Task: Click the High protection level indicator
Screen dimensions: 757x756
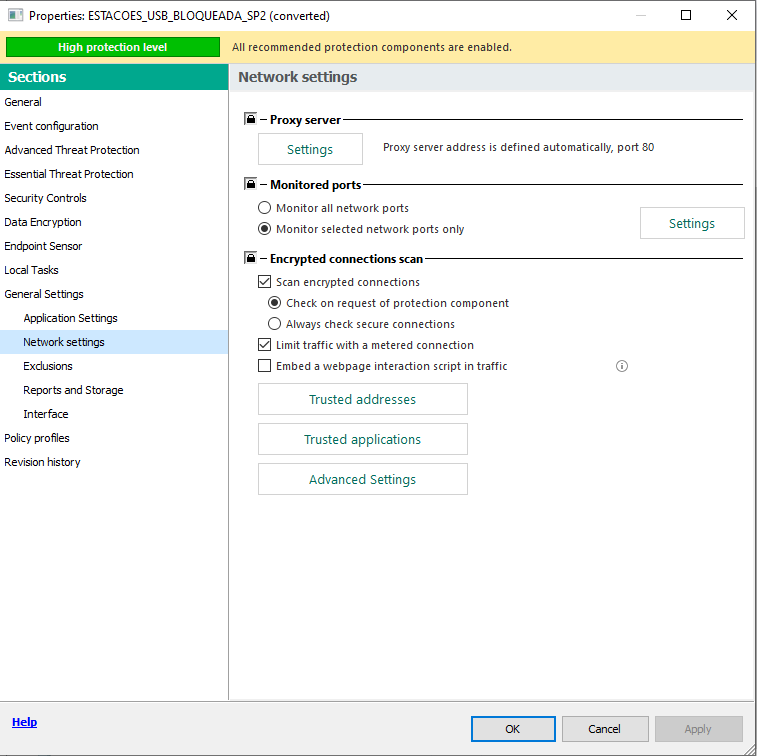Action: 112,47
